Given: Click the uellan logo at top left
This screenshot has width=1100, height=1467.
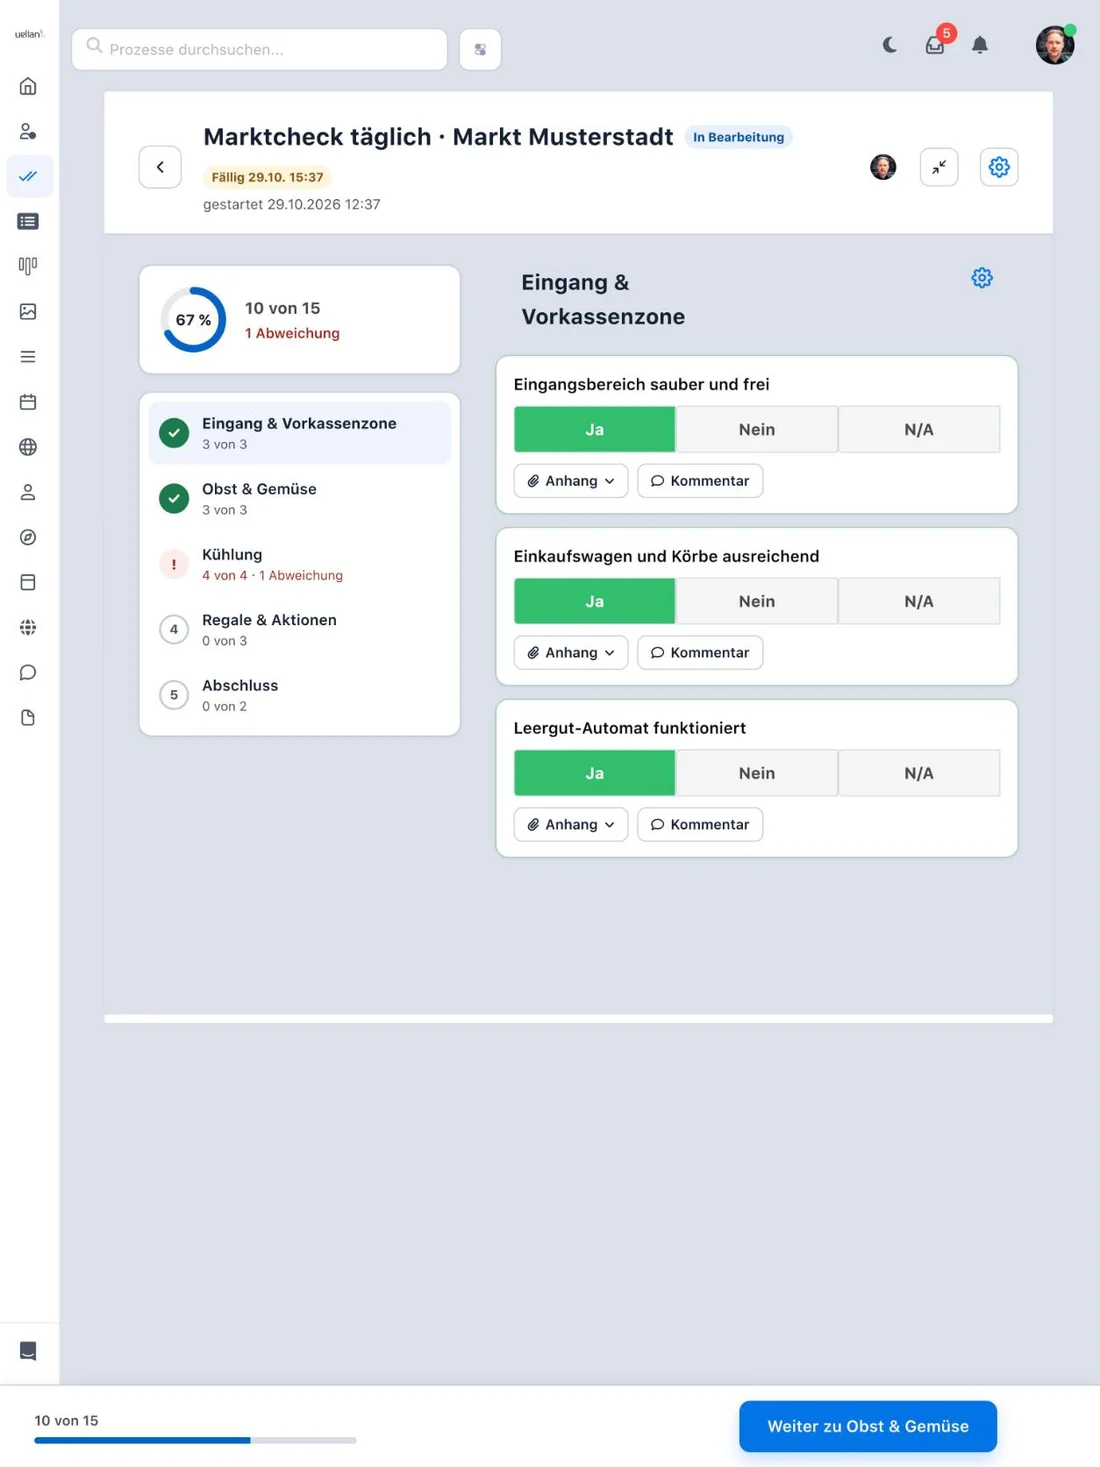Looking at the screenshot, I should 30,34.
